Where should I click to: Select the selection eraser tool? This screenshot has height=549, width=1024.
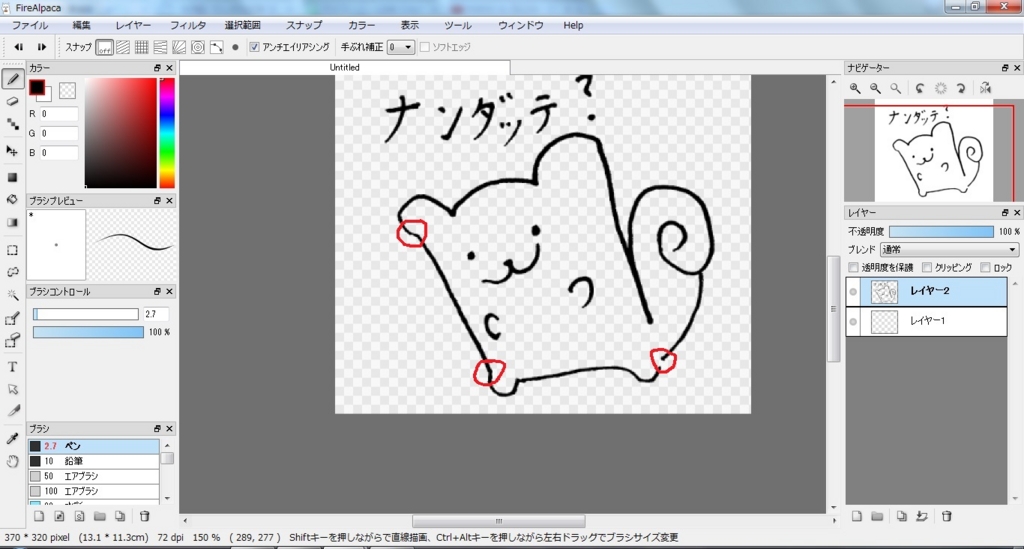tap(12, 340)
